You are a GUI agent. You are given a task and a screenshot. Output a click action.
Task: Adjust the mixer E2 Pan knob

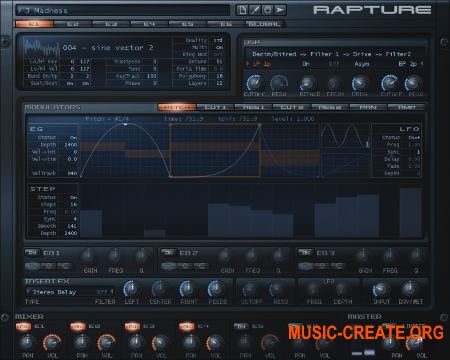(81, 342)
